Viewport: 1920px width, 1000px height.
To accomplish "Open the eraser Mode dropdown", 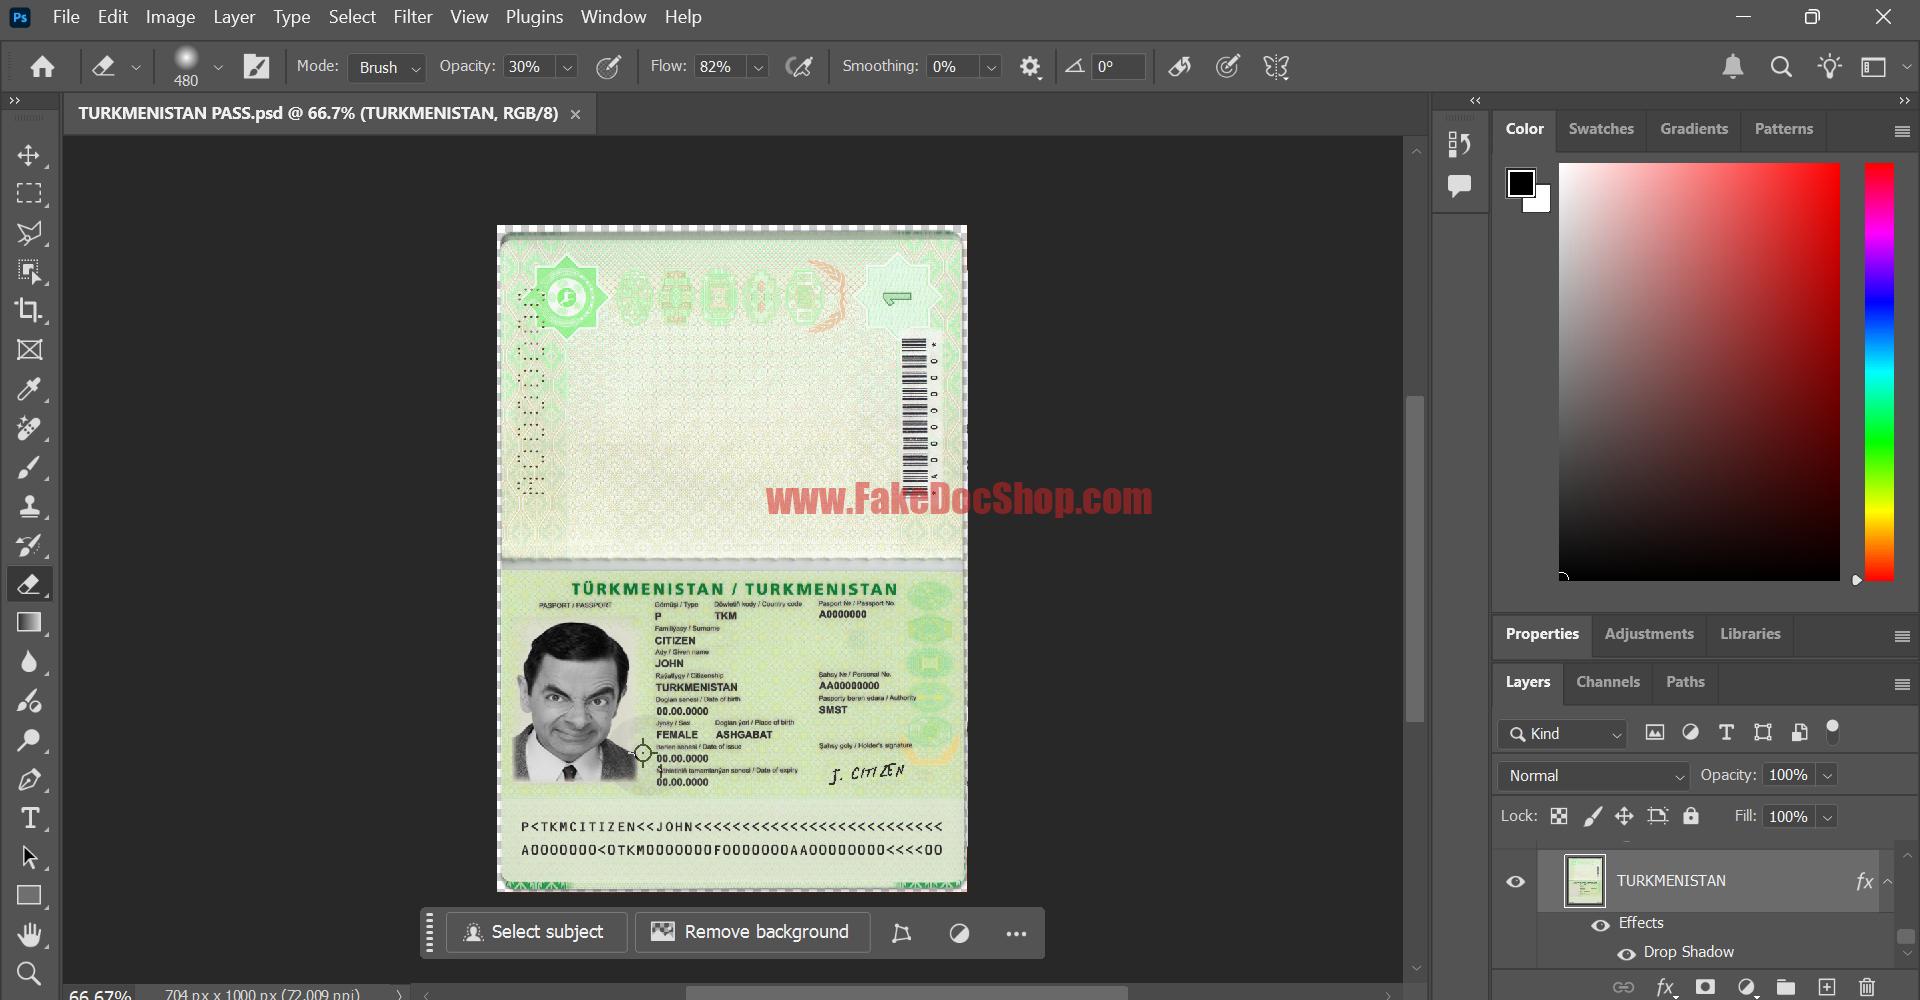I will coord(387,67).
